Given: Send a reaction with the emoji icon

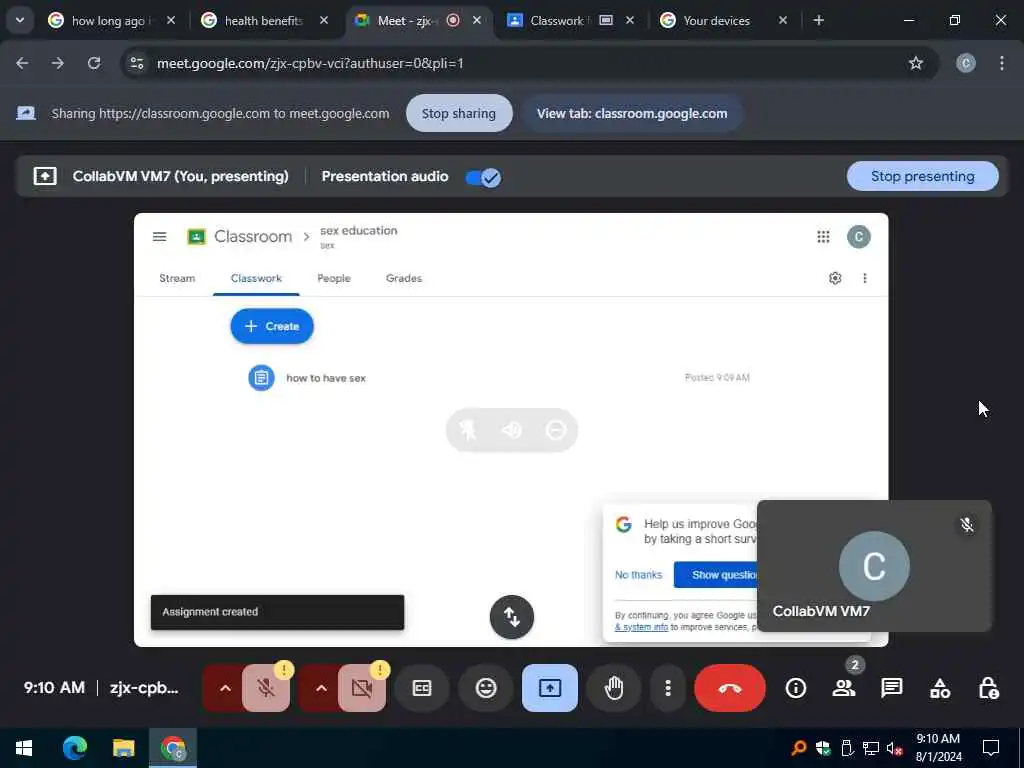Looking at the screenshot, I should (x=486, y=688).
